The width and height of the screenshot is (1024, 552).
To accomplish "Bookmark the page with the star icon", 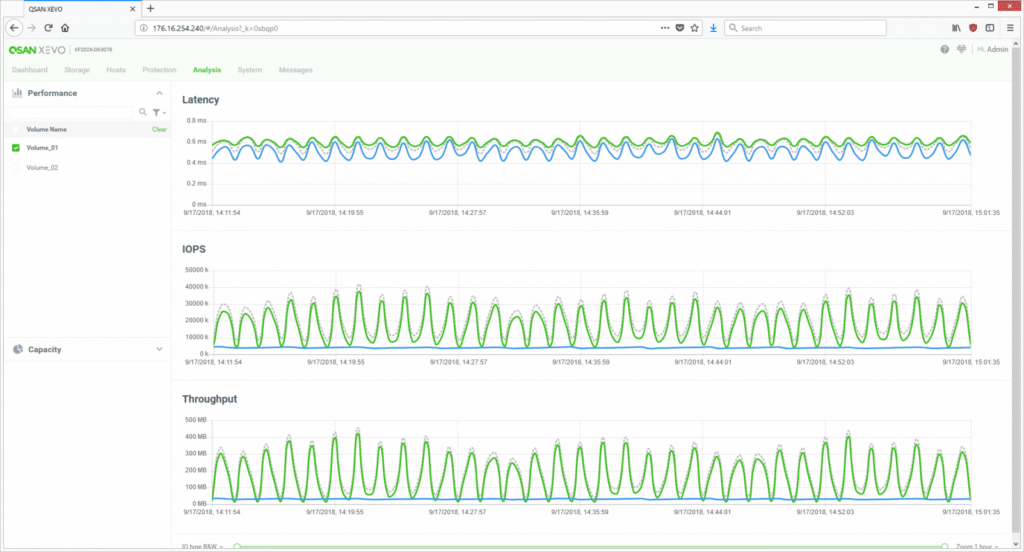I will pos(694,28).
